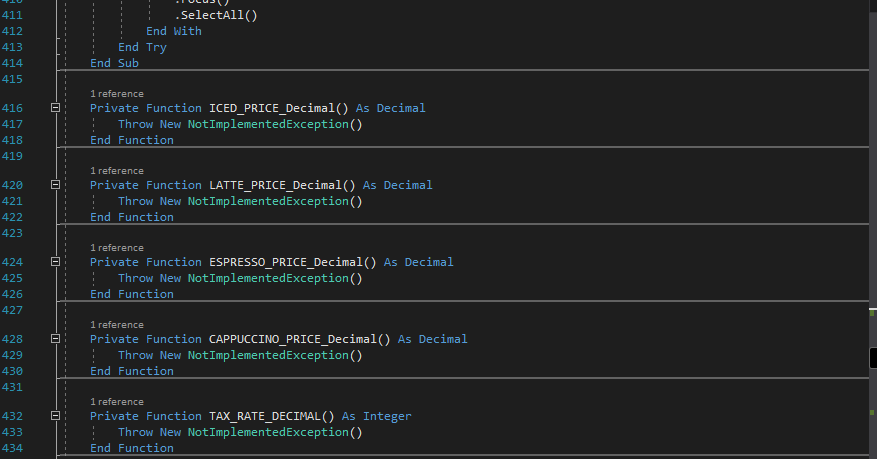
Task: Click NotImplementedException on line 421
Action: 268,201
